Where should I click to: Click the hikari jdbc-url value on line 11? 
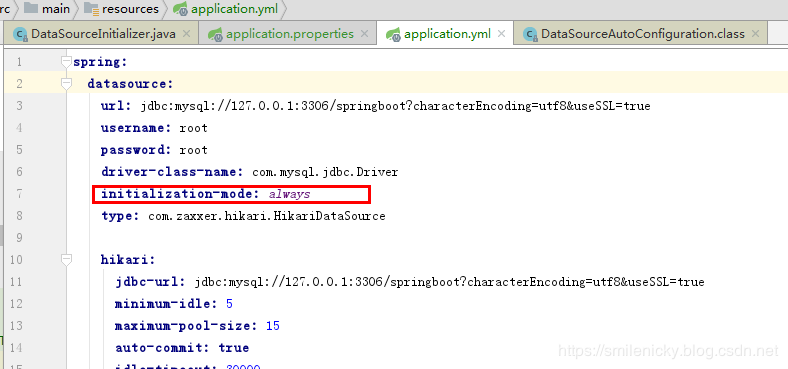coord(450,282)
